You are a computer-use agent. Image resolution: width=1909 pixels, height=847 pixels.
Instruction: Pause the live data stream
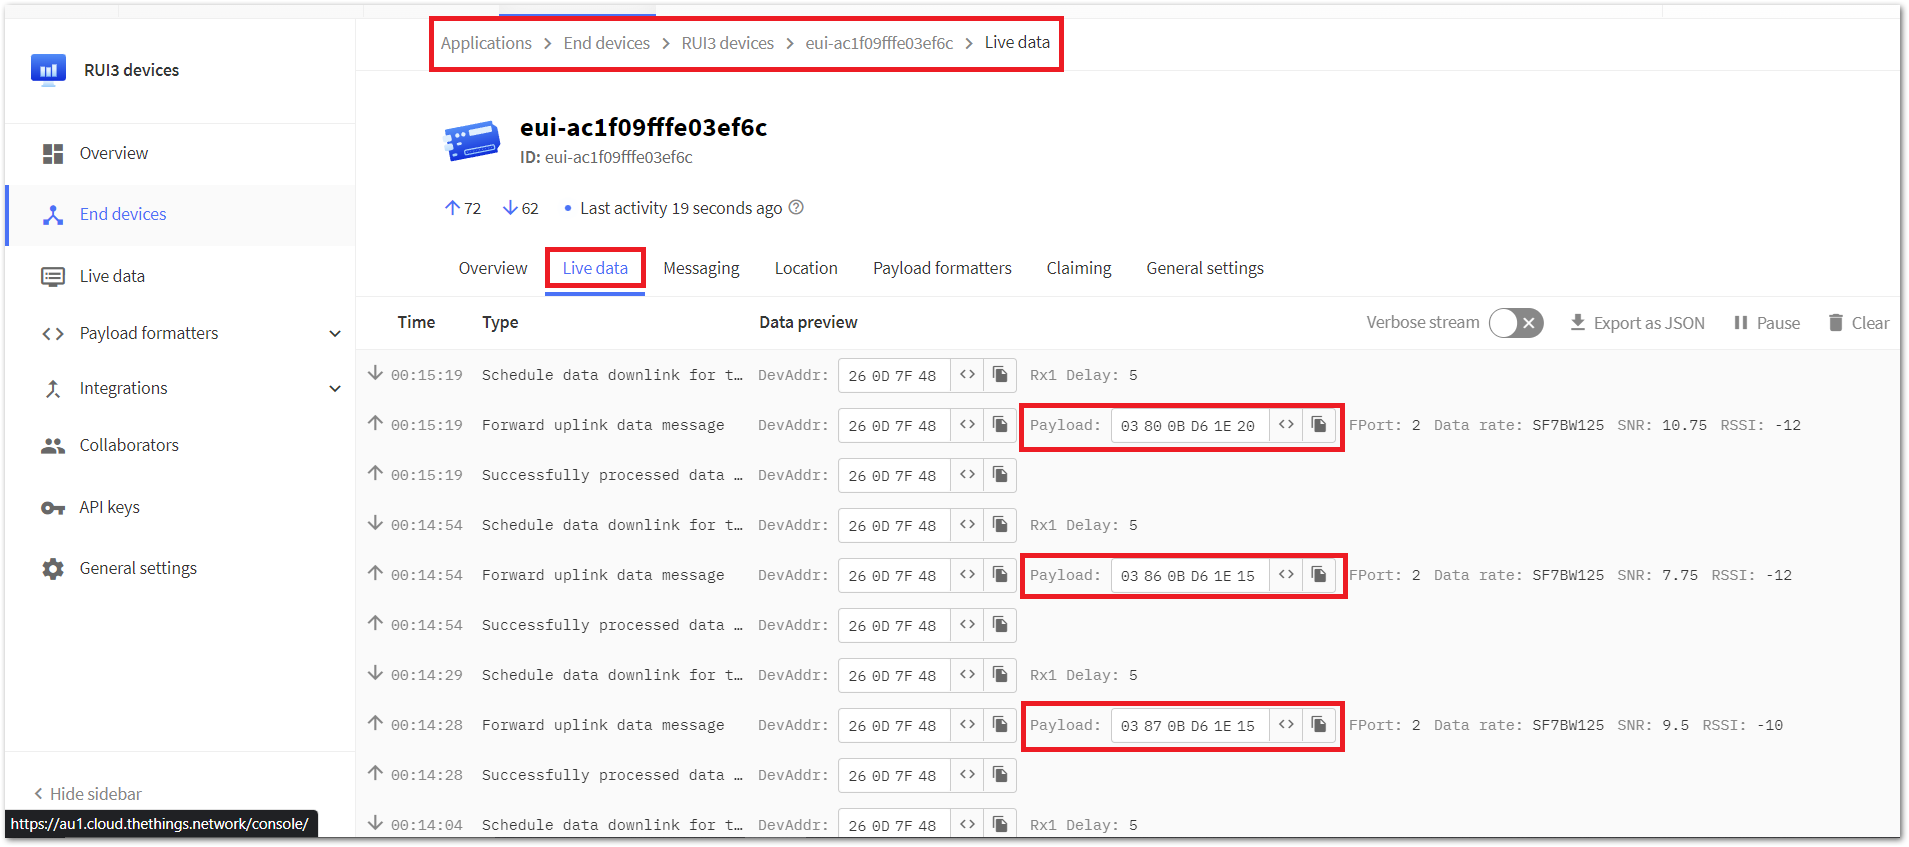pos(1766,323)
